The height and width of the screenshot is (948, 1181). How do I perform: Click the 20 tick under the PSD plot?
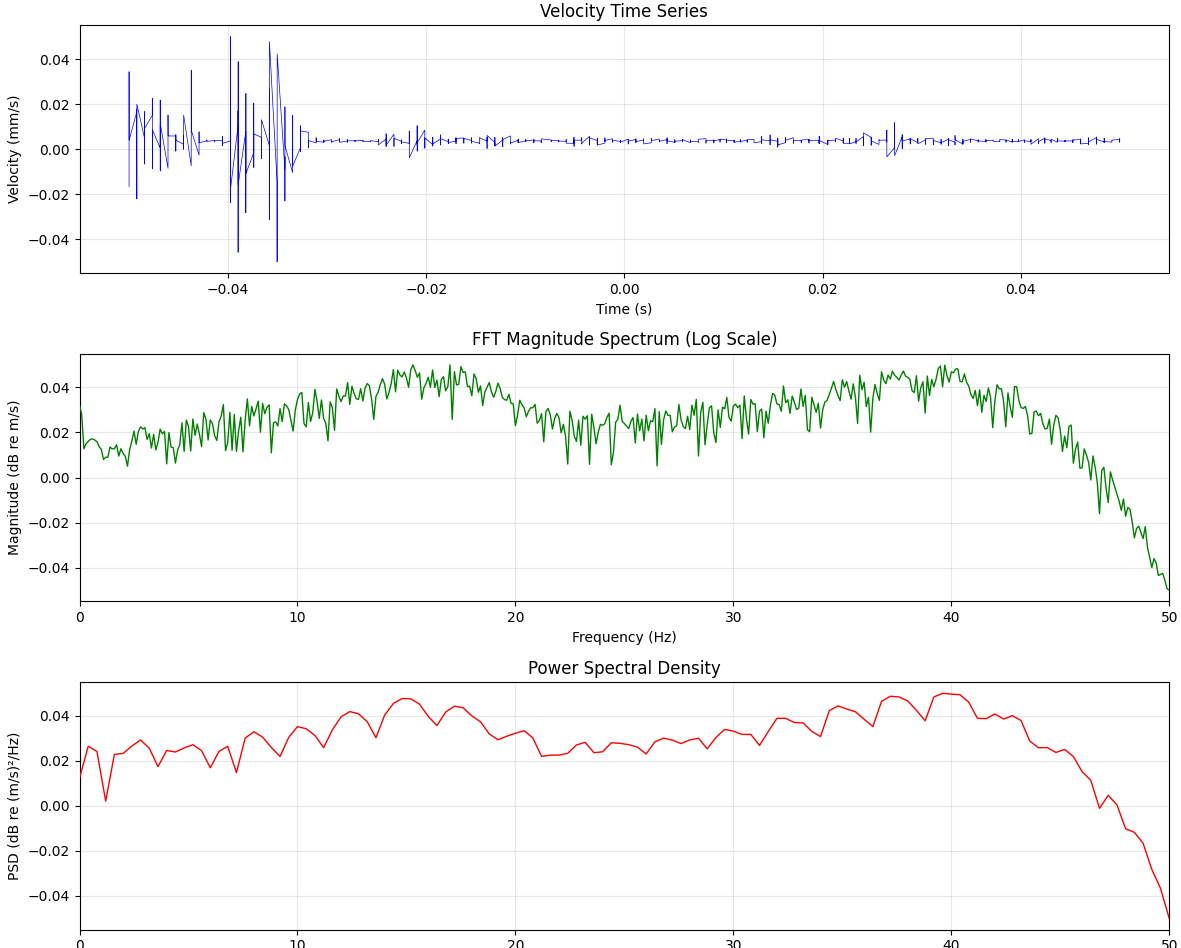515,942
